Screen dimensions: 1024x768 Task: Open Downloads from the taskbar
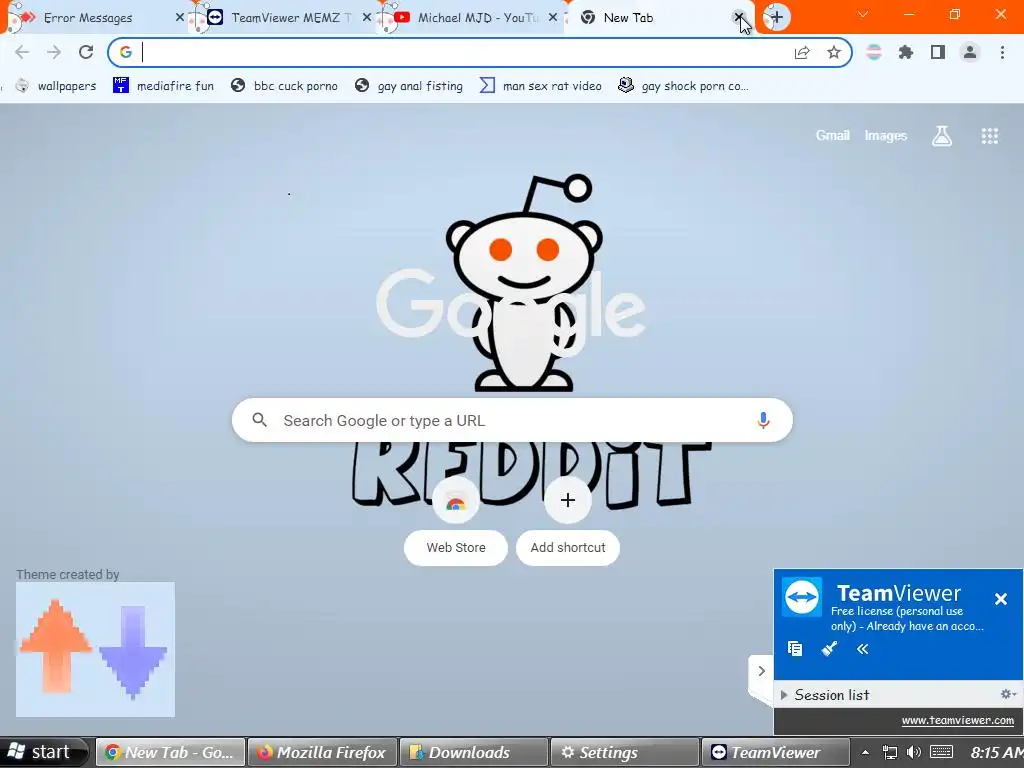(473, 752)
